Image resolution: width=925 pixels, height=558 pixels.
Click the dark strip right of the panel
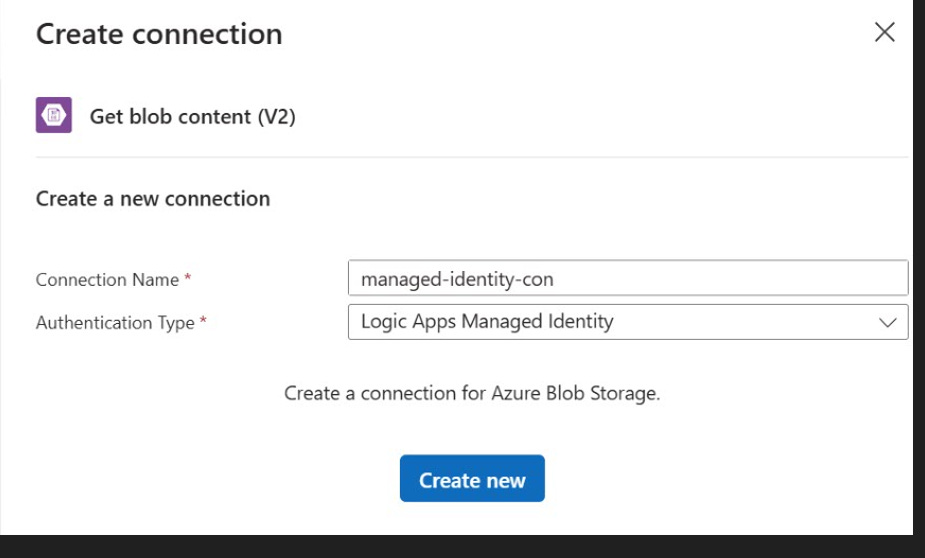(919, 265)
